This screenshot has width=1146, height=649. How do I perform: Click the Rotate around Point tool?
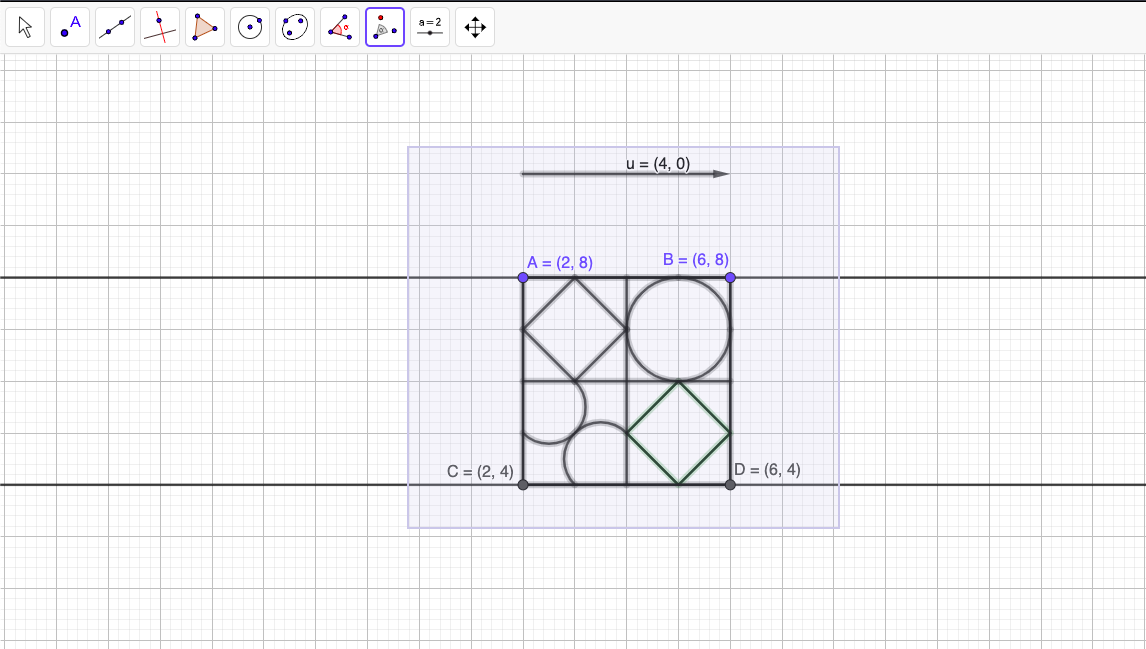385,27
